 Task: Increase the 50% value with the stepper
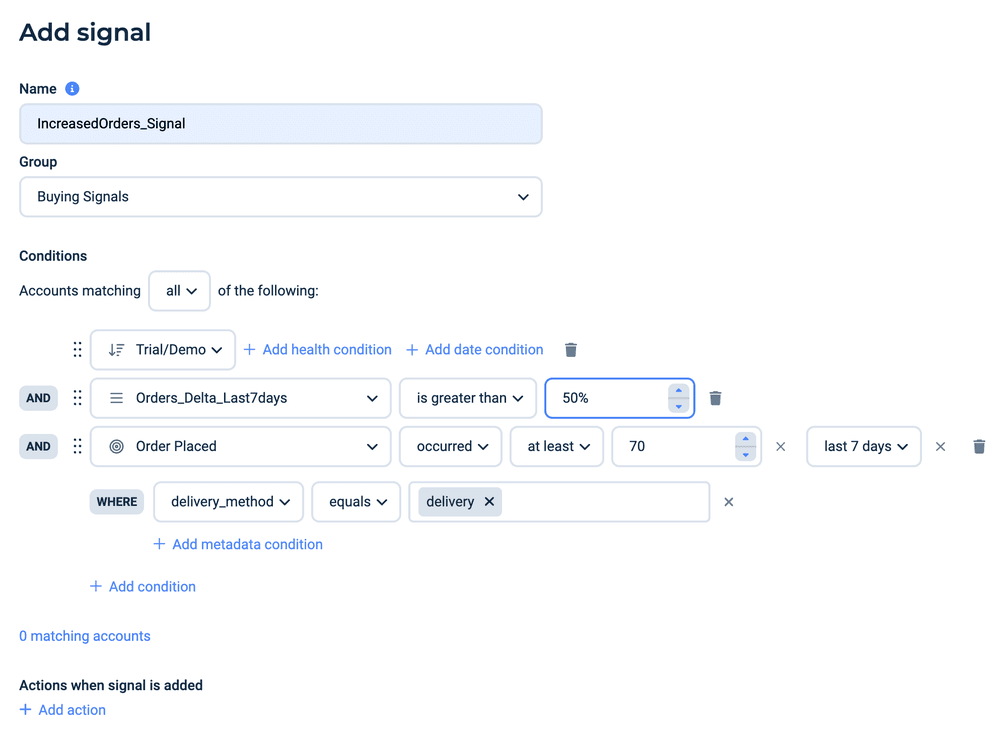click(x=679, y=391)
